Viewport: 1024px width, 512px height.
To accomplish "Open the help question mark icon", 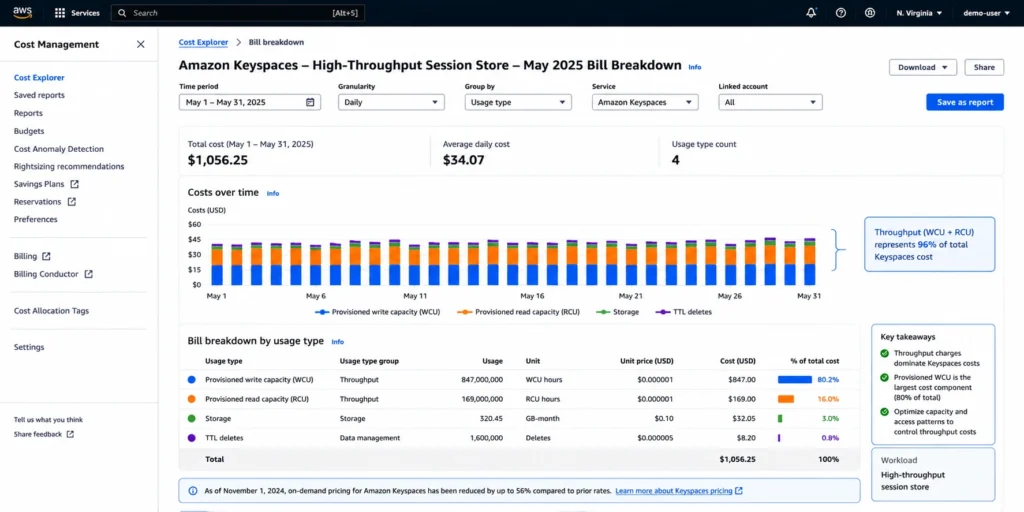I will tap(841, 12).
